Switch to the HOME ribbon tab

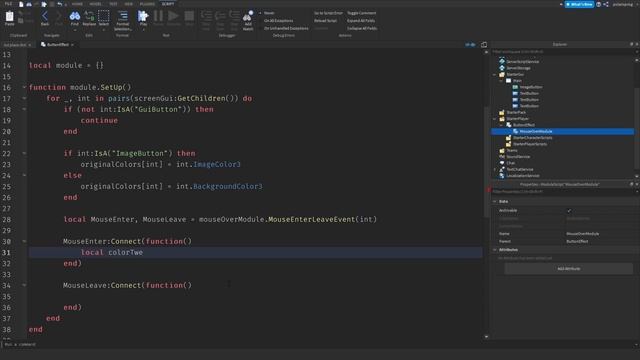coord(77,4)
